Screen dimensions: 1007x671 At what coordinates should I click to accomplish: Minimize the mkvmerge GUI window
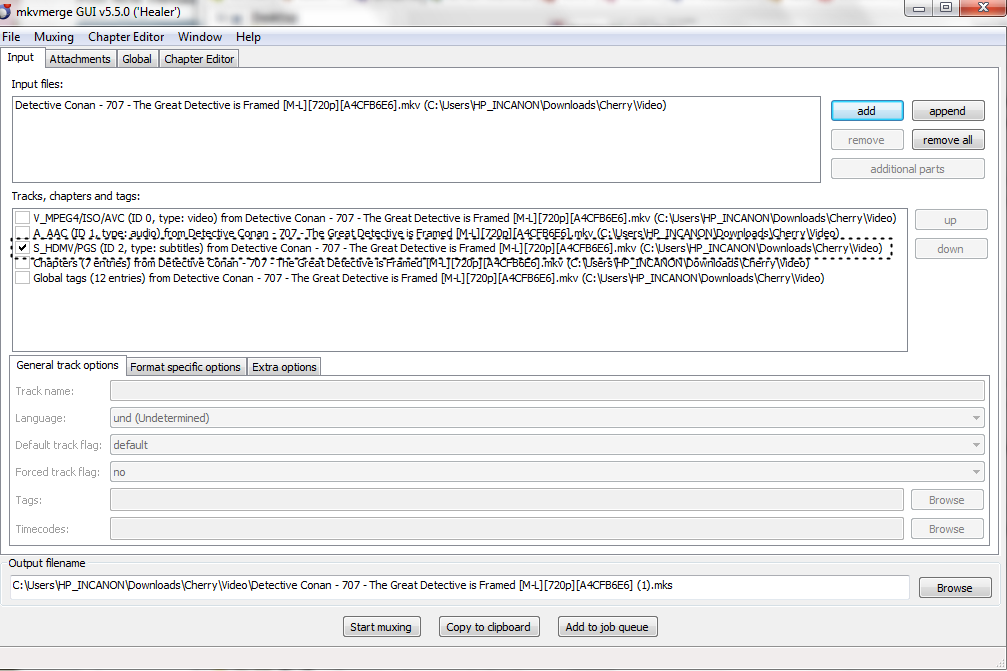(919, 8)
